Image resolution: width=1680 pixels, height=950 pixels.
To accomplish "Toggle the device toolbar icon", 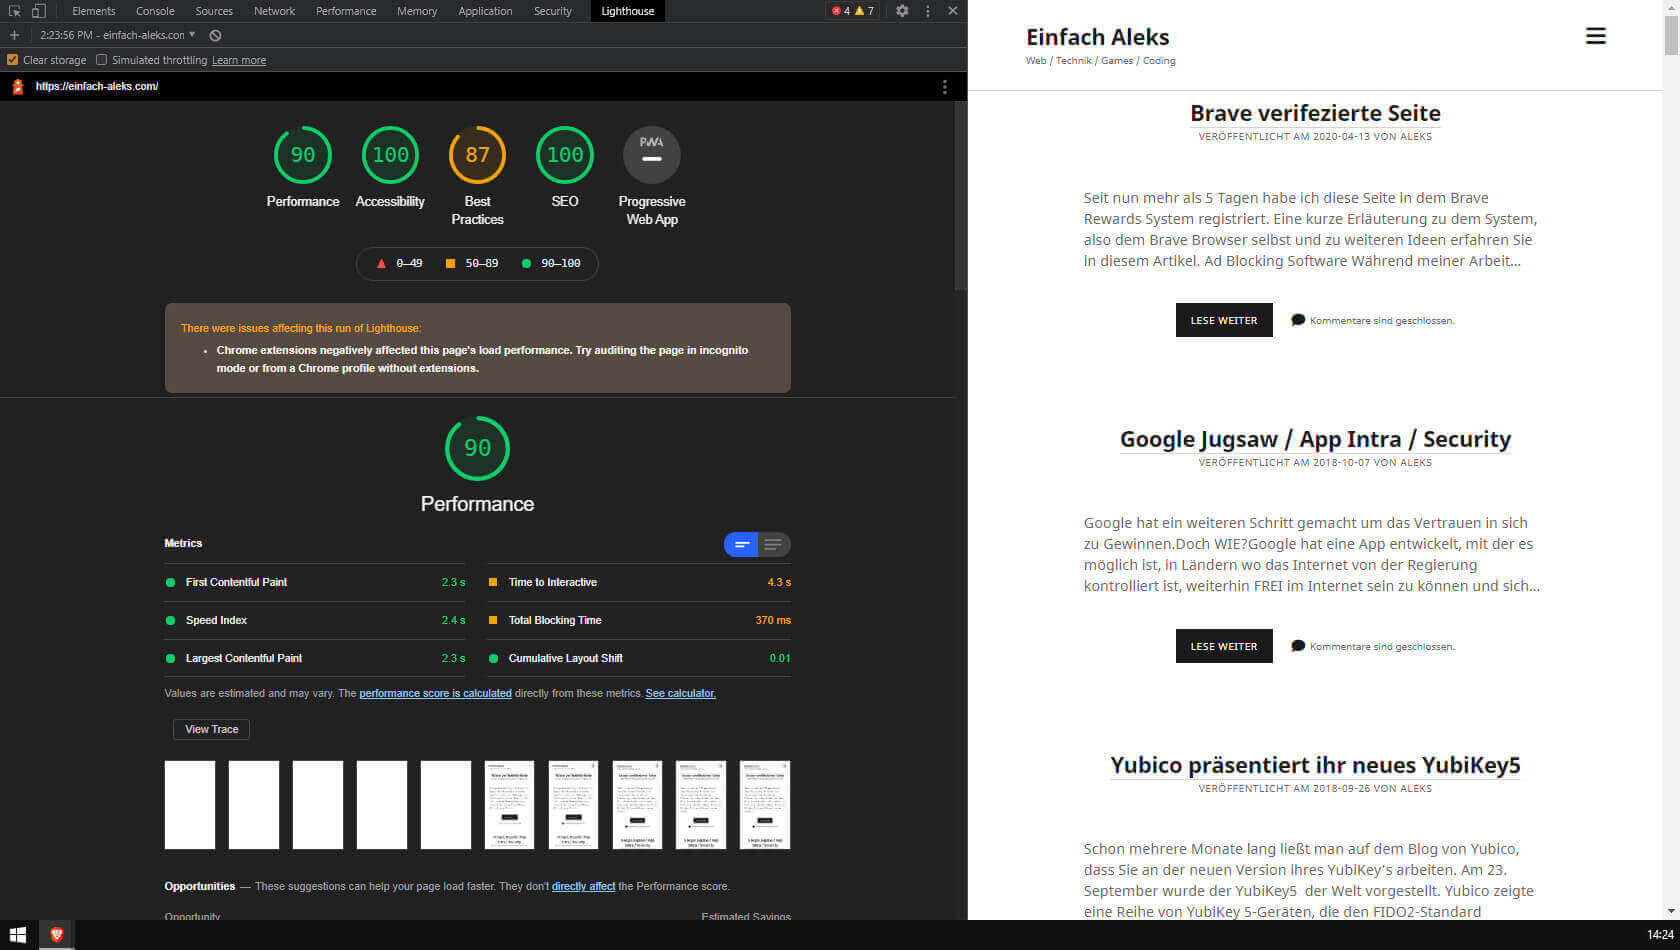I will click(38, 11).
